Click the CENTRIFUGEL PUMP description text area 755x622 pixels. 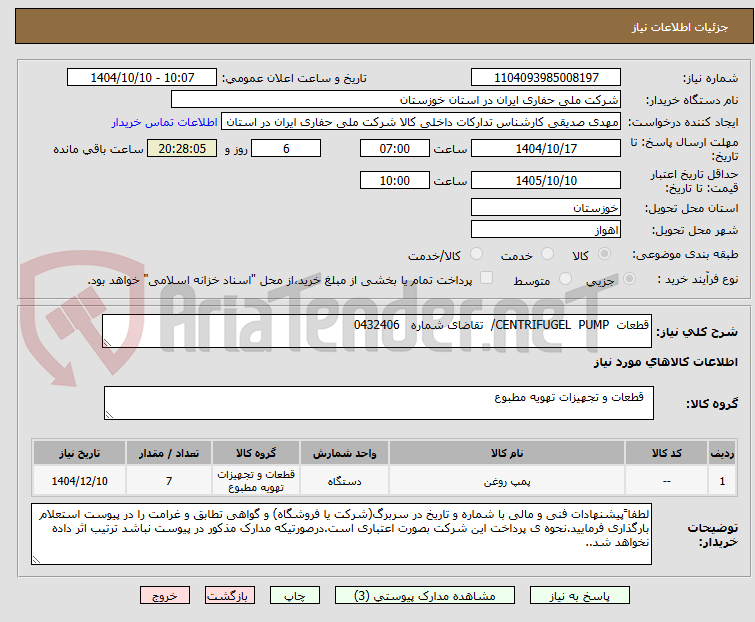click(377, 331)
